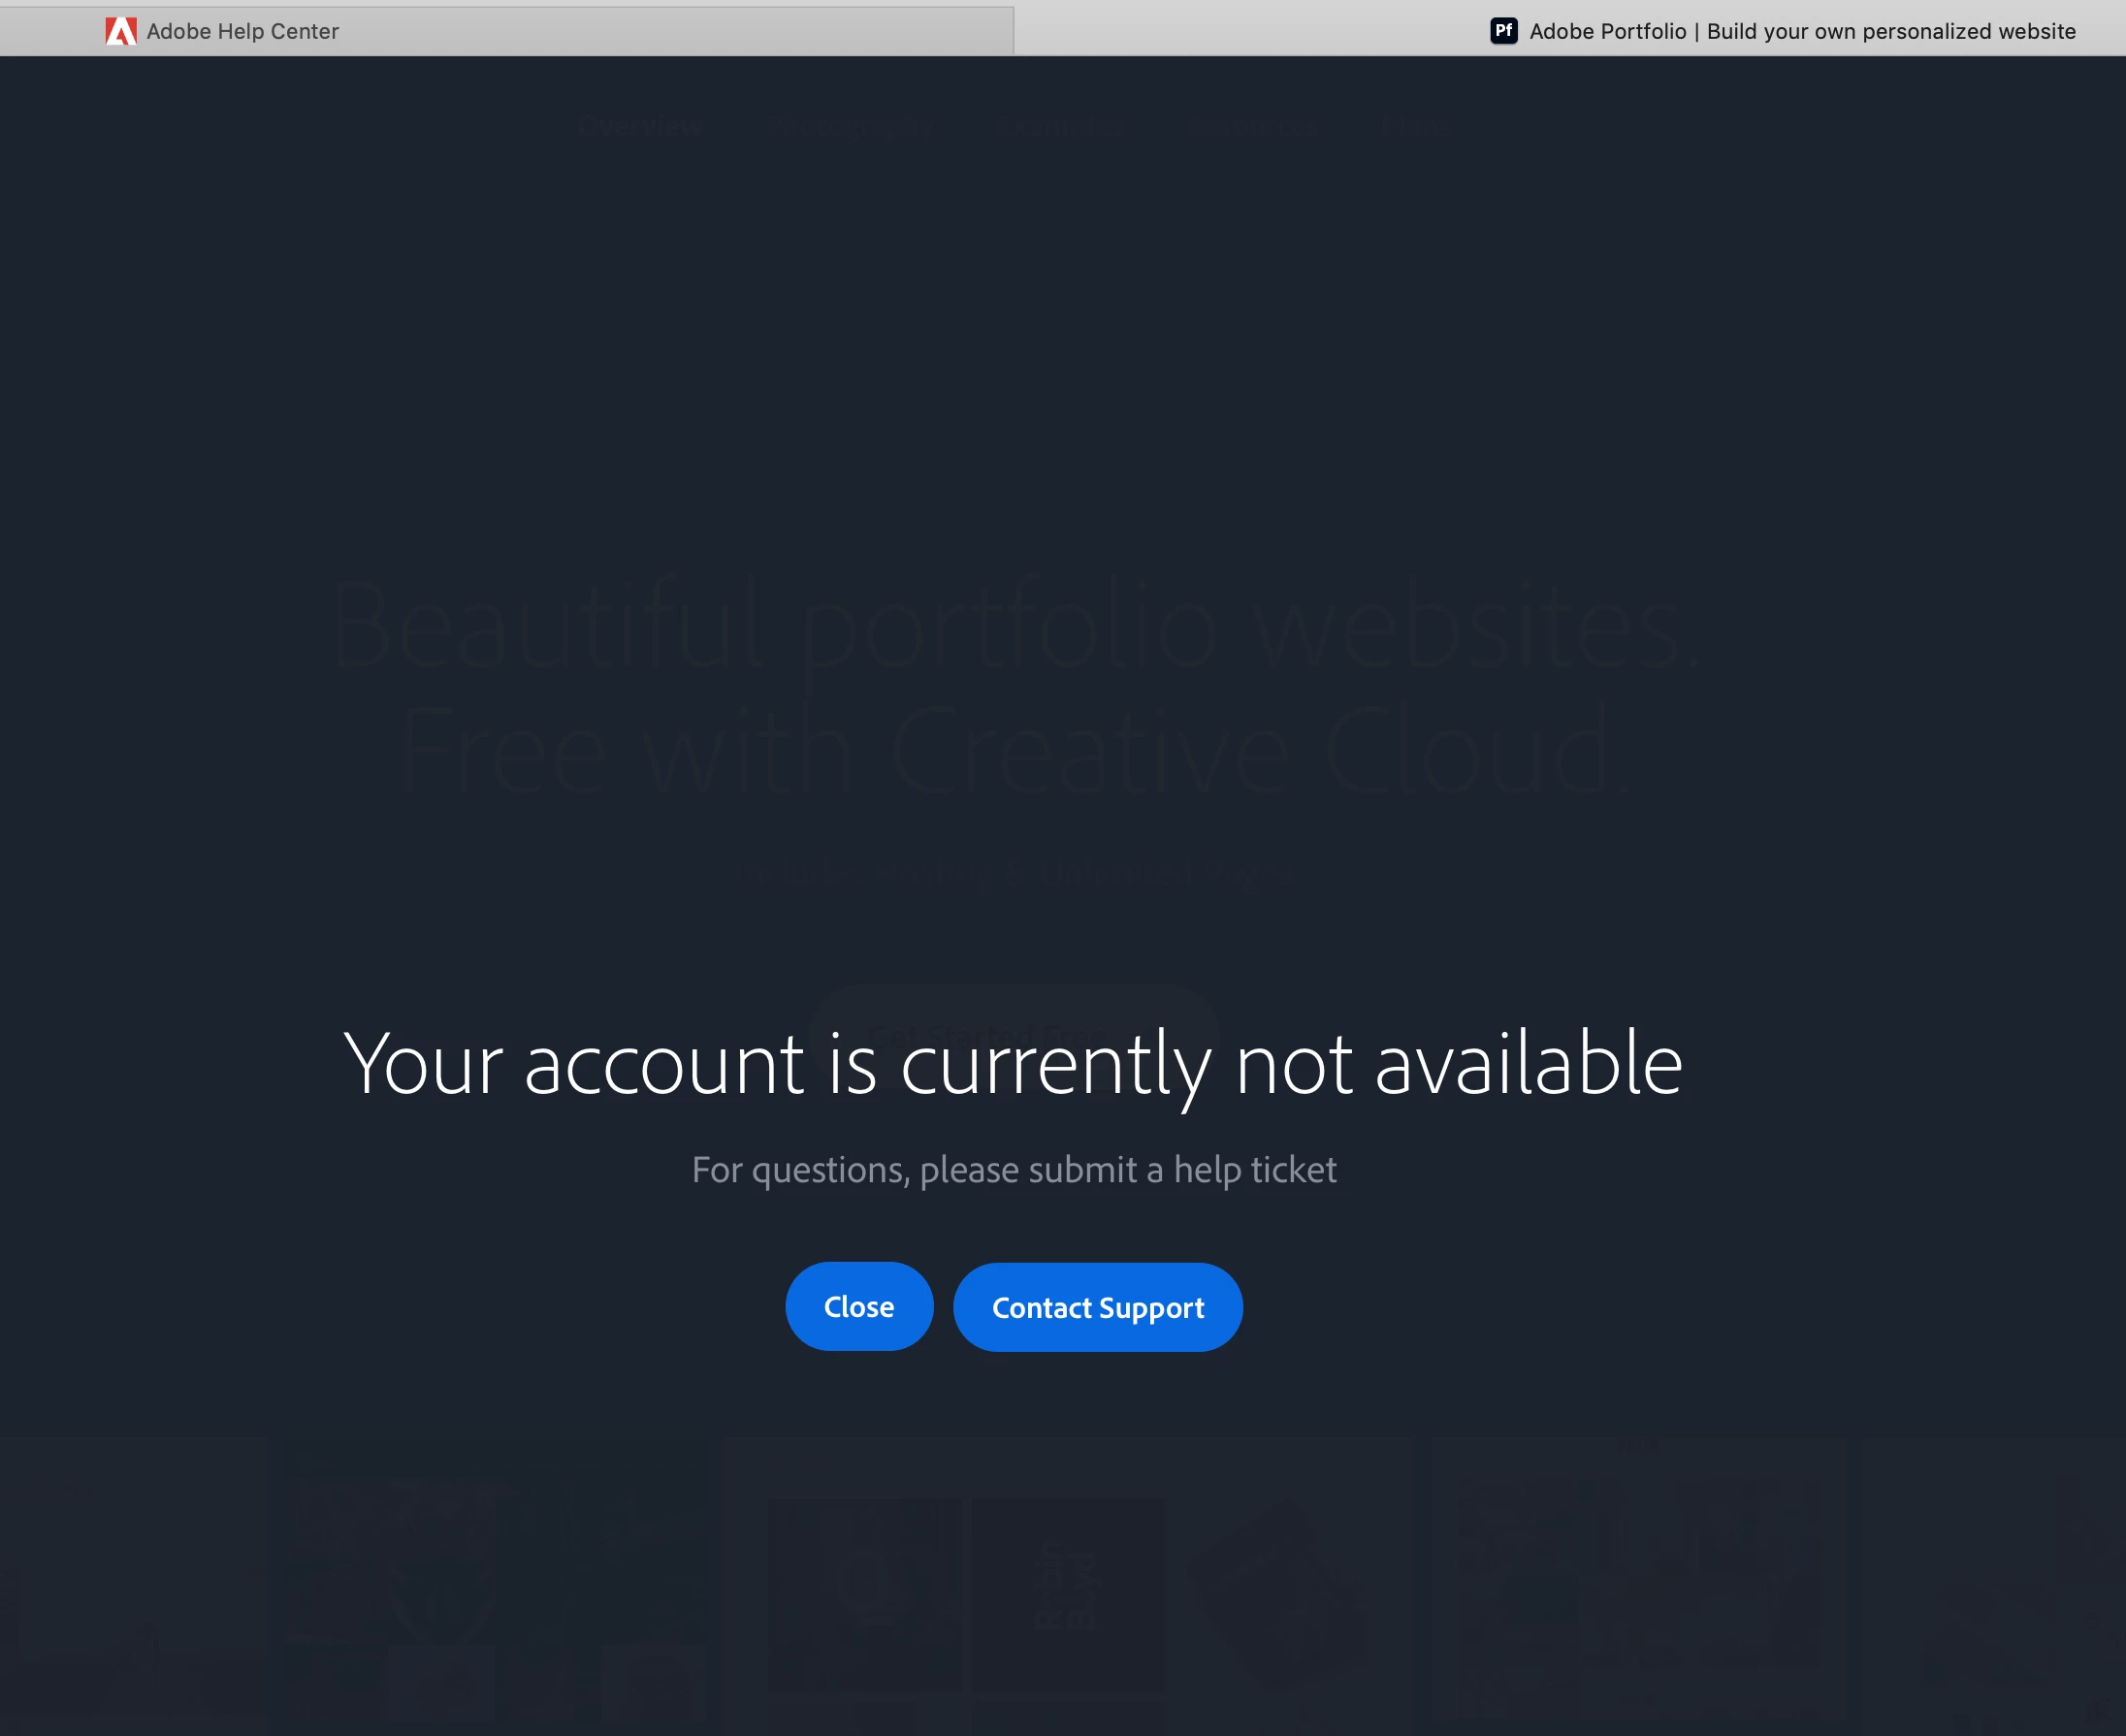Open the dimmed shield-emblem portfolio thumbnail

(495, 1586)
